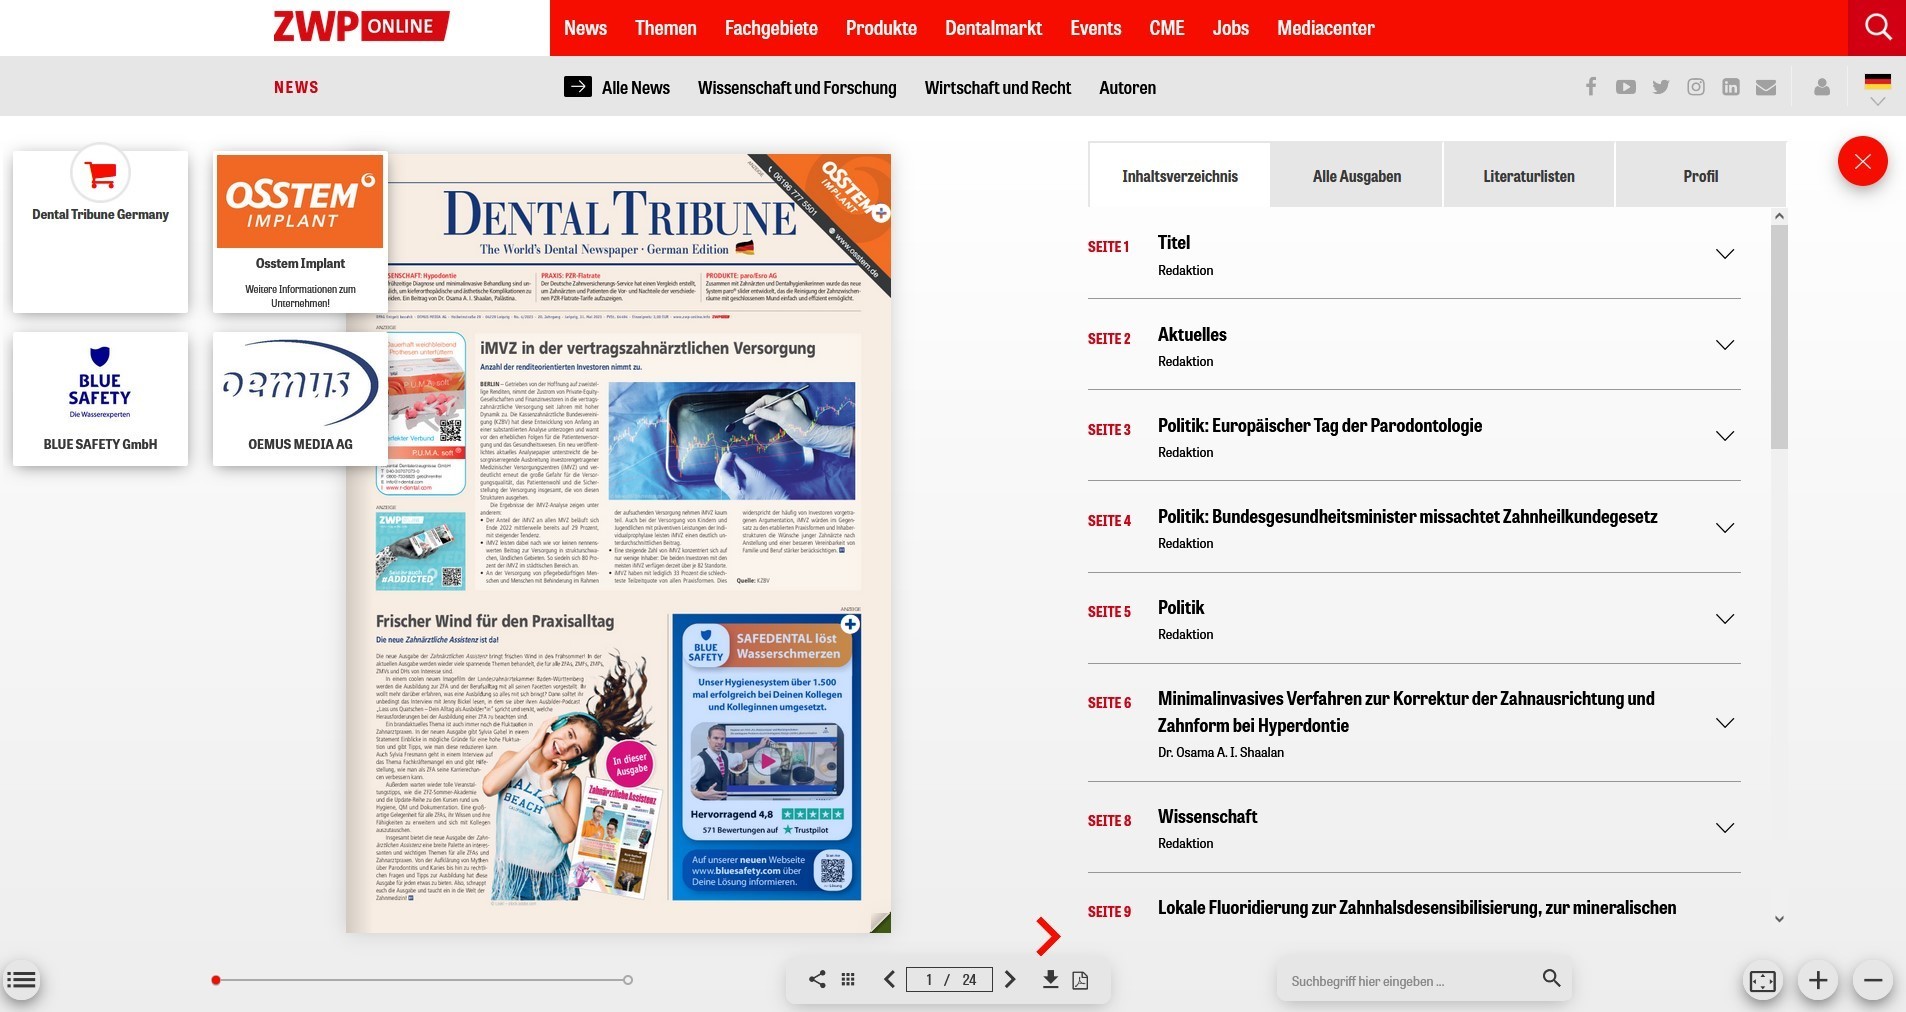Click plus icon on Blue Safety ad
Image resolution: width=1906 pixels, height=1012 pixels.
pyautogui.click(x=850, y=624)
